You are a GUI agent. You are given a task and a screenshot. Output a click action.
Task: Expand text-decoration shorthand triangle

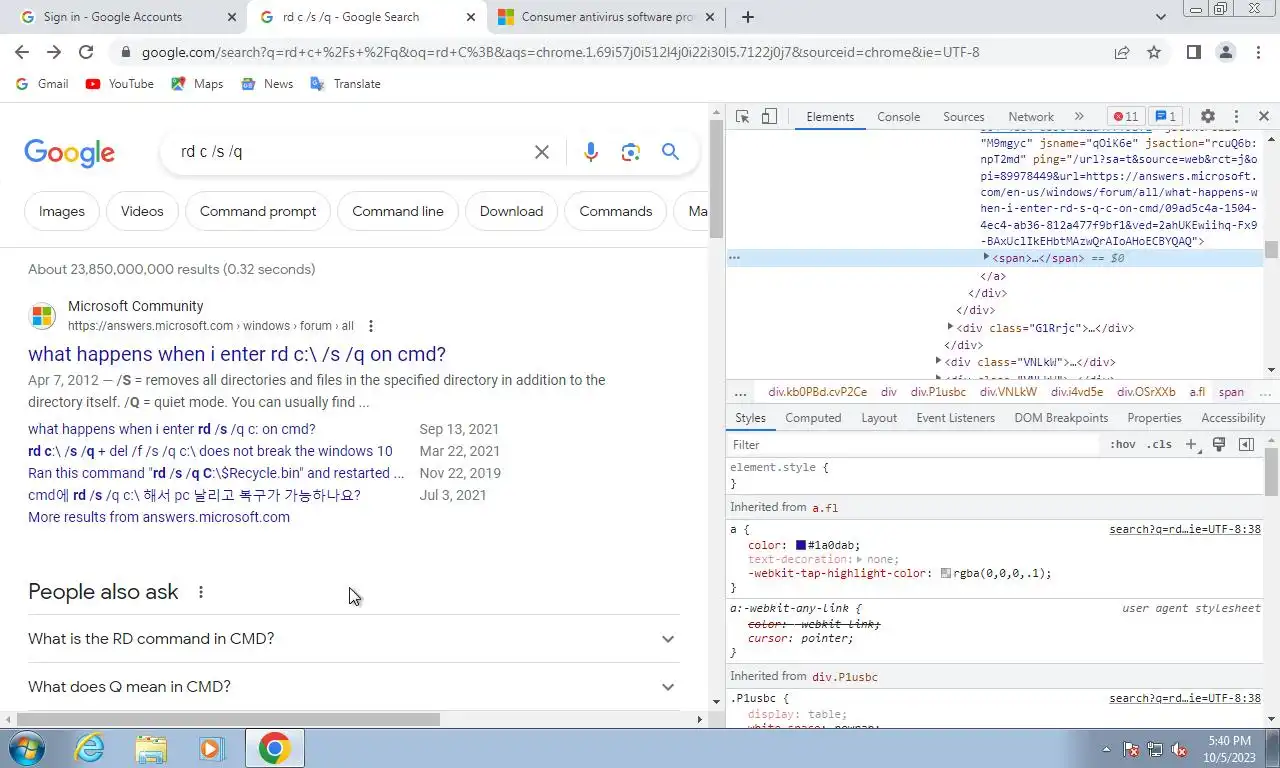(x=860, y=560)
